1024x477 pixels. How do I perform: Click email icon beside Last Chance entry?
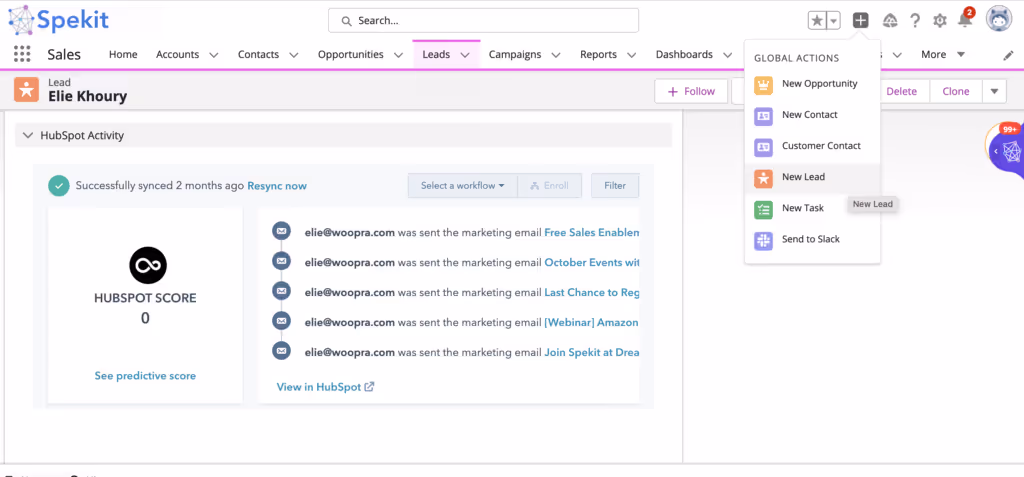[281, 291]
